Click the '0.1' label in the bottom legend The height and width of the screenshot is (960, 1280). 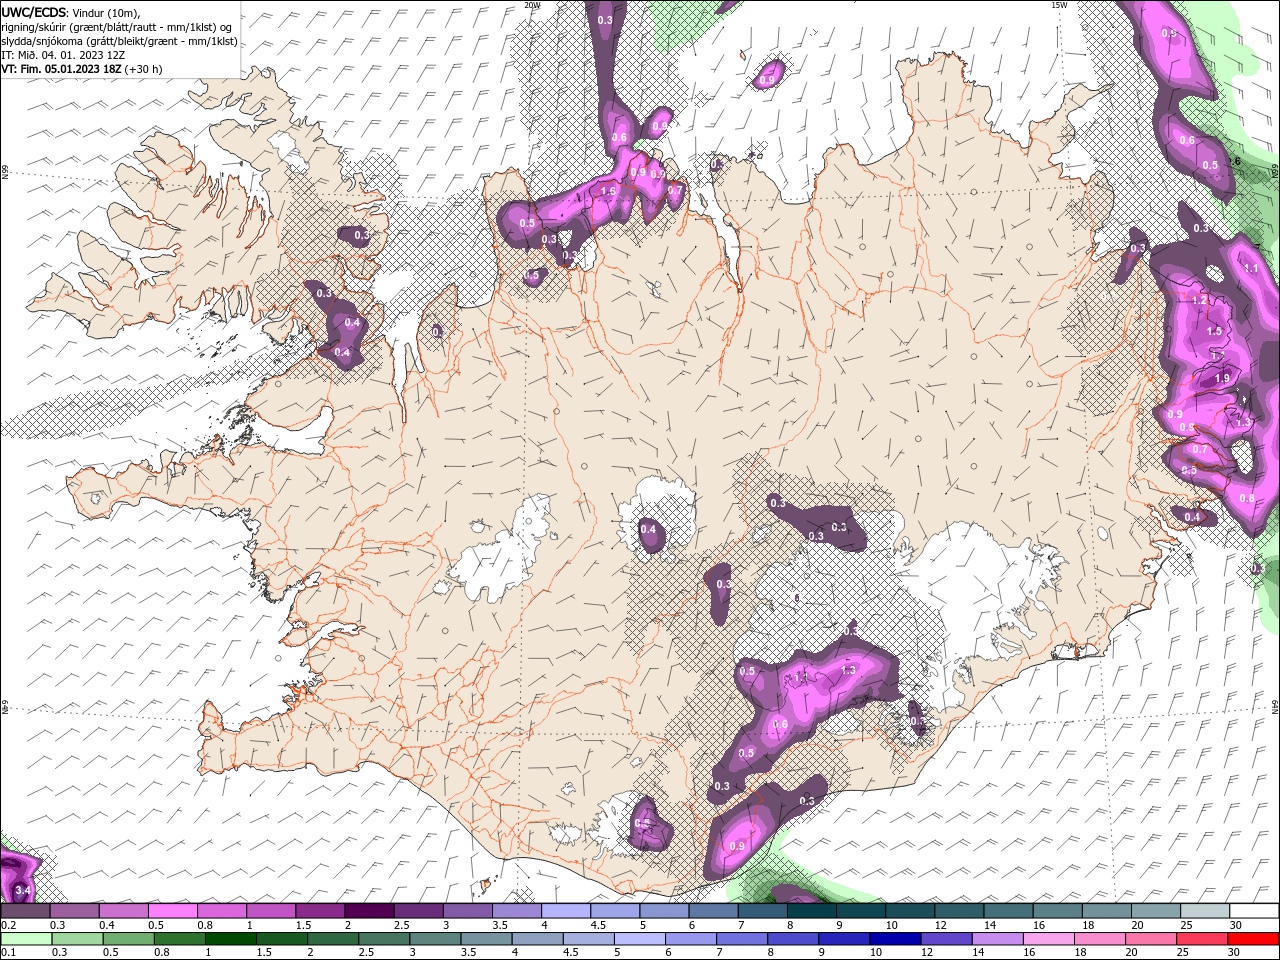[x=8, y=953]
